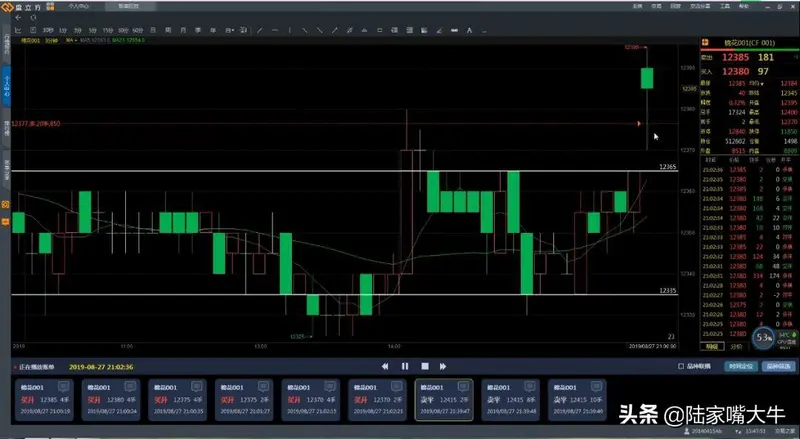The width and height of the screenshot is (800, 439).
Task: Click the orange grid icon next to app logo
Action: 50,6
